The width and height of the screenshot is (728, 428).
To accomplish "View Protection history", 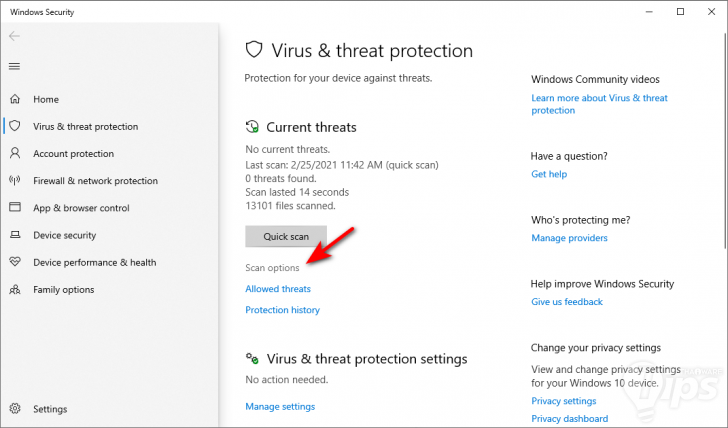I will [x=282, y=310].
